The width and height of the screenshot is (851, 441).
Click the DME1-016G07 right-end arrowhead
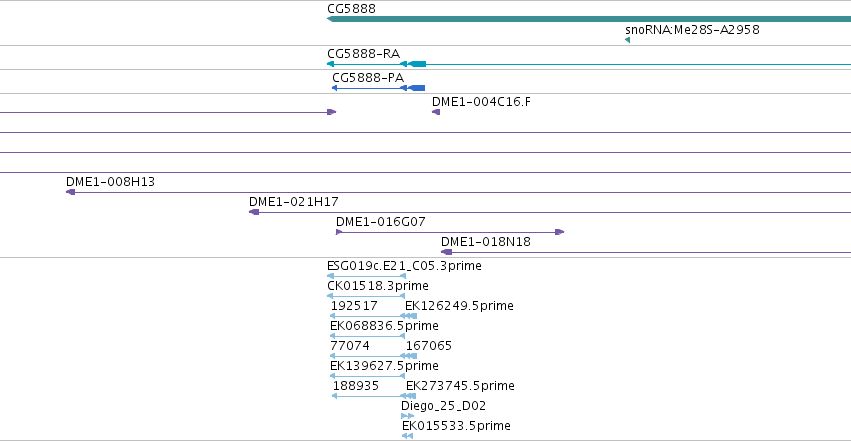(560, 232)
